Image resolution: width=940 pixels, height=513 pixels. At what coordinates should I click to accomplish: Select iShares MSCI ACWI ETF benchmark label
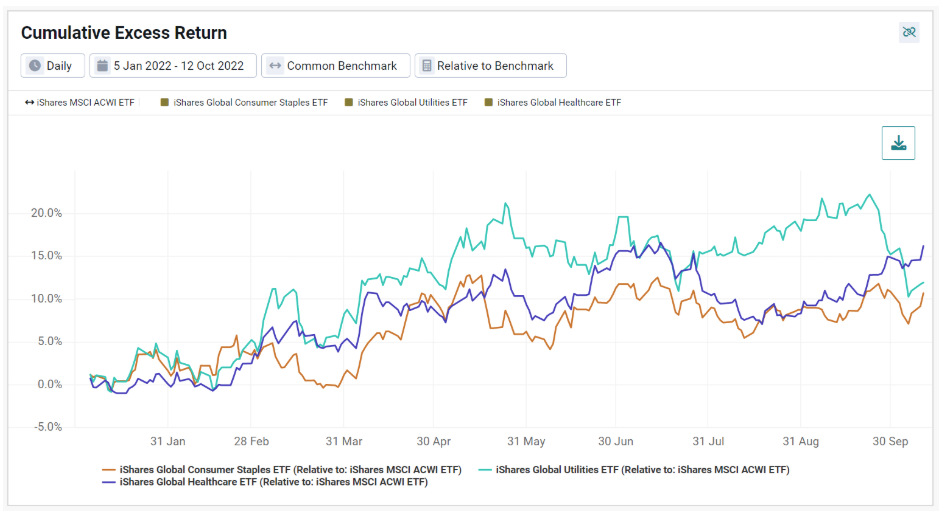pyautogui.click(x=85, y=102)
